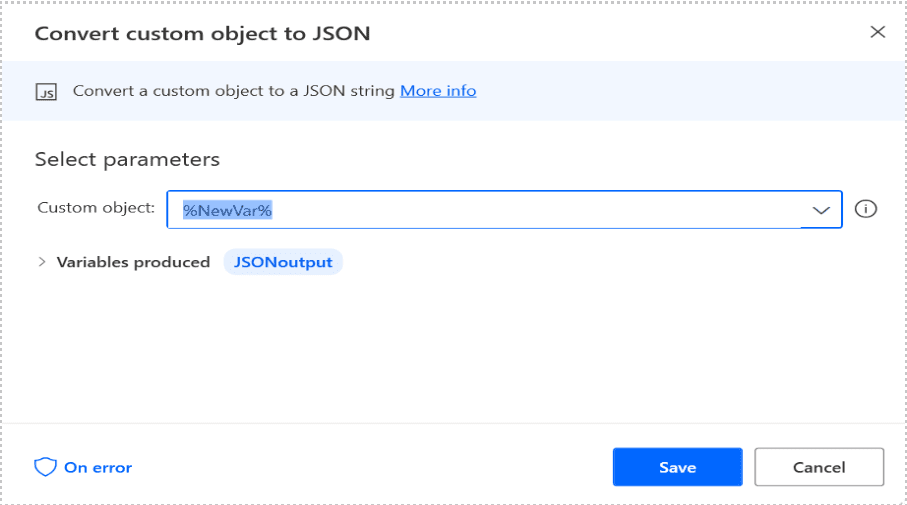907x505 pixels.
Task: Click inside the Custom object input field
Action: [x=540, y=210]
